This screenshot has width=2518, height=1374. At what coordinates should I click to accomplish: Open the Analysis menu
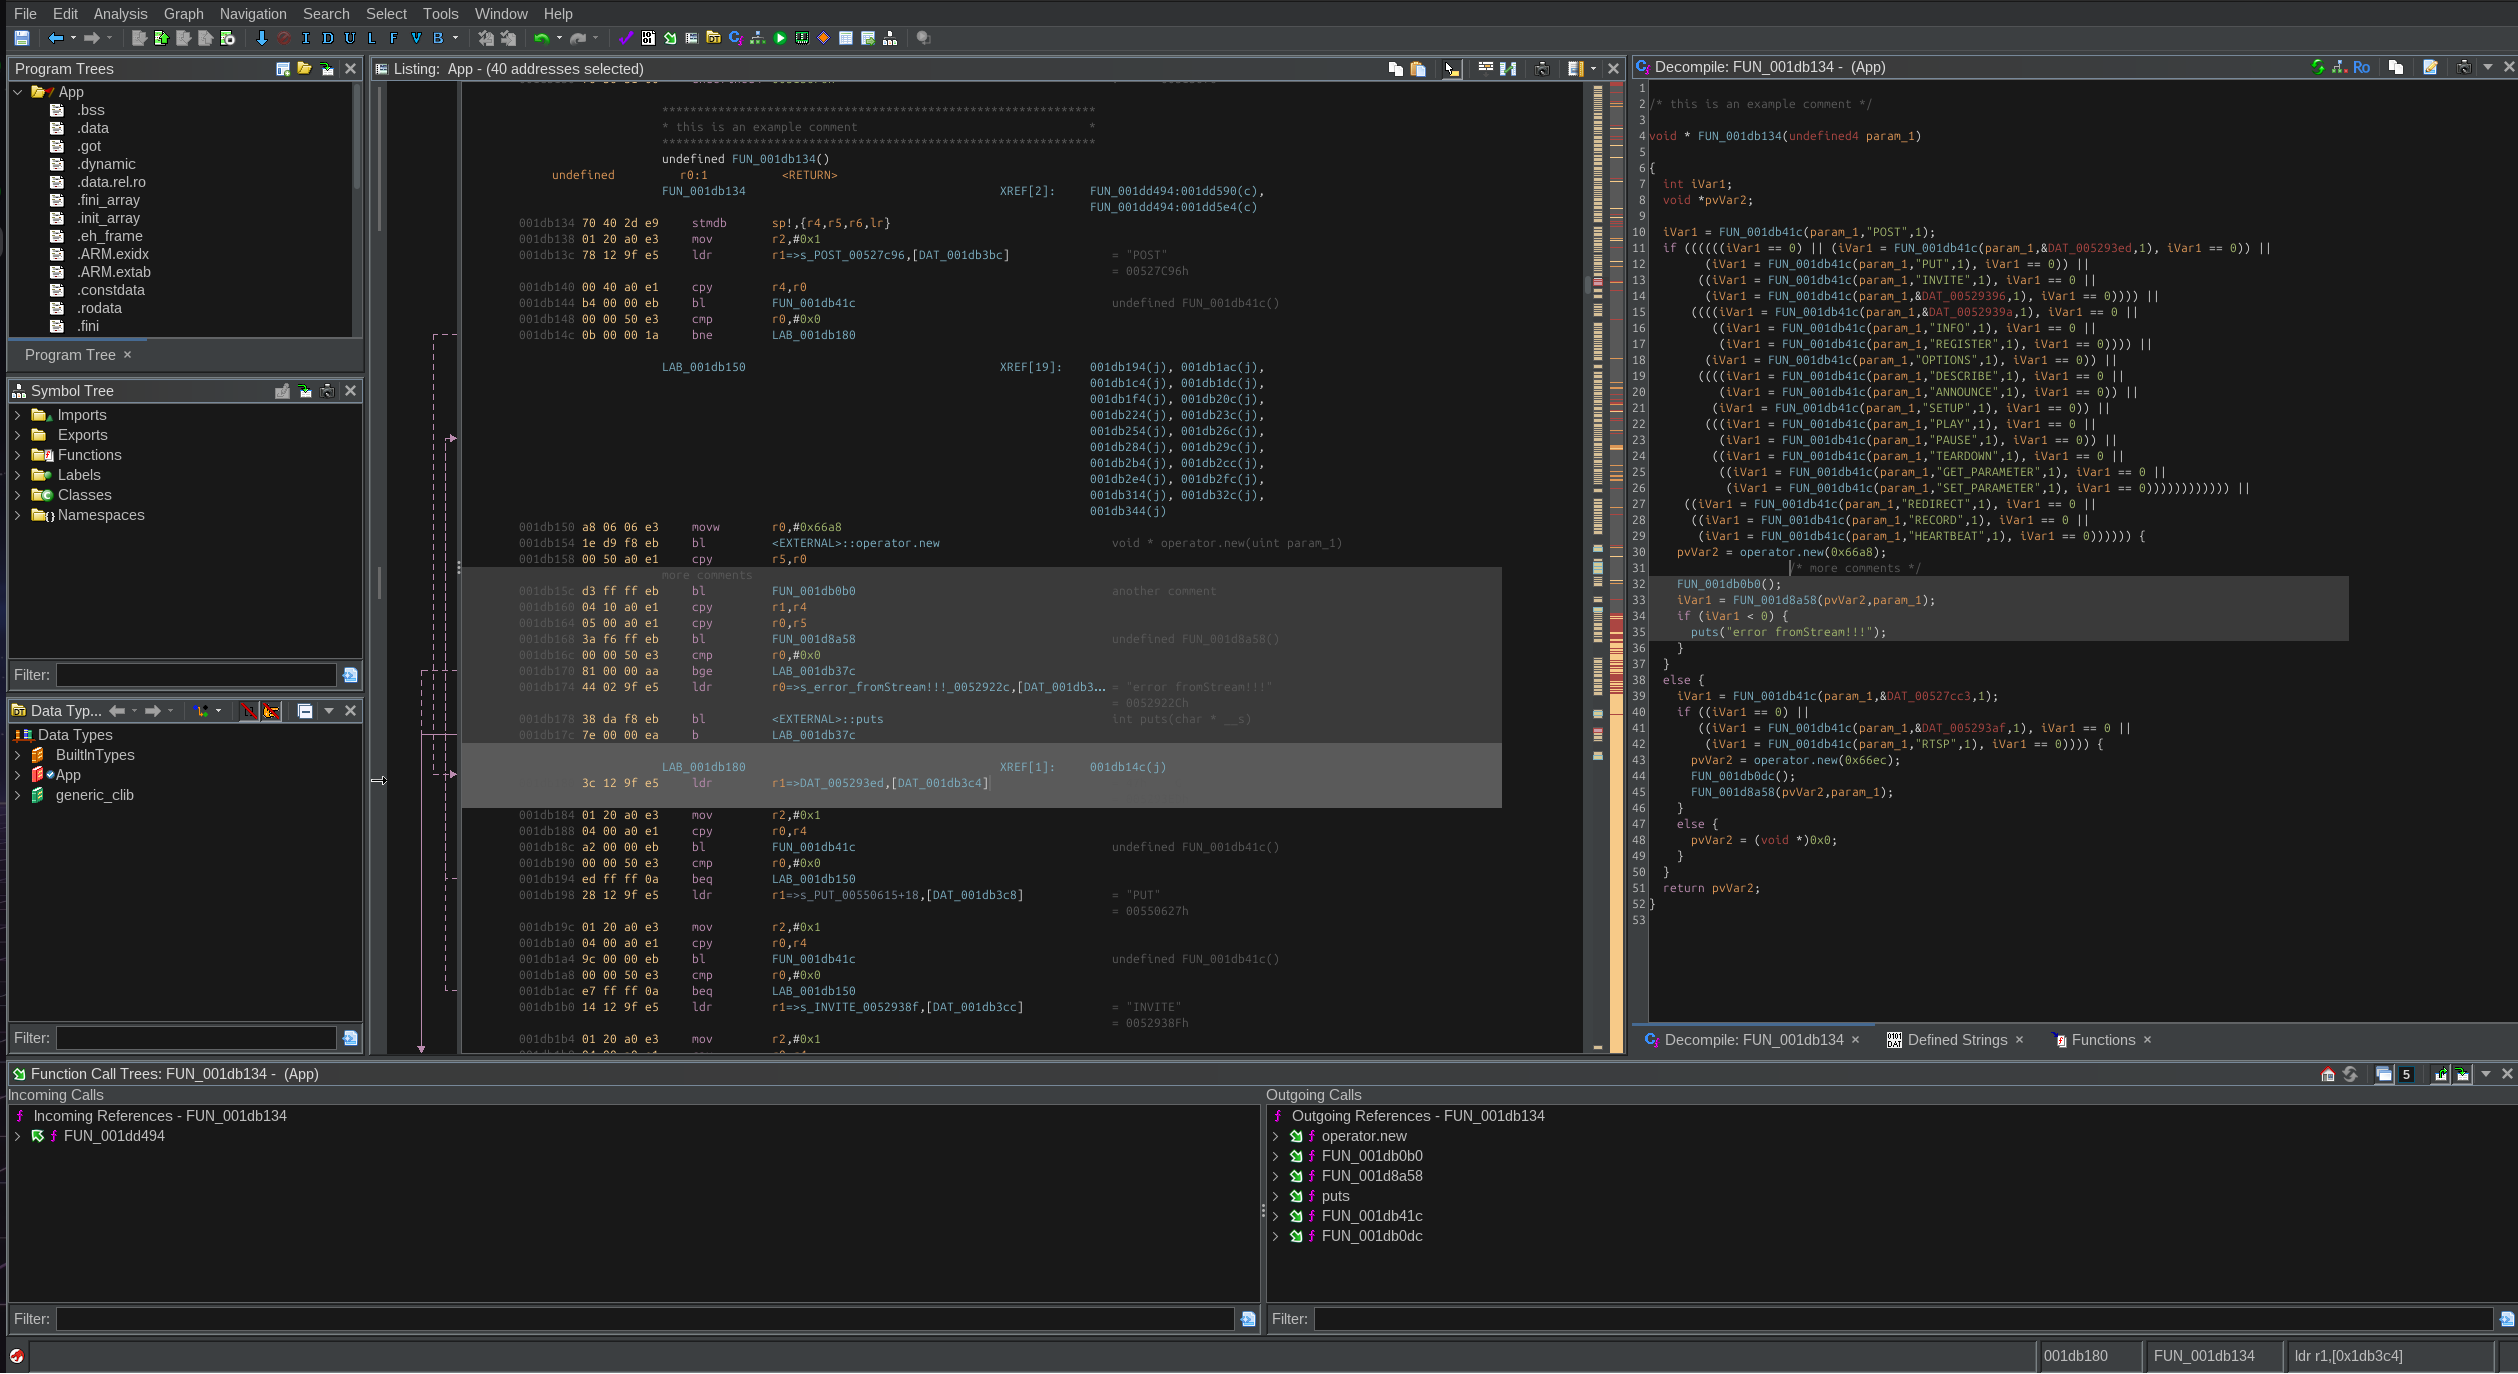point(120,13)
